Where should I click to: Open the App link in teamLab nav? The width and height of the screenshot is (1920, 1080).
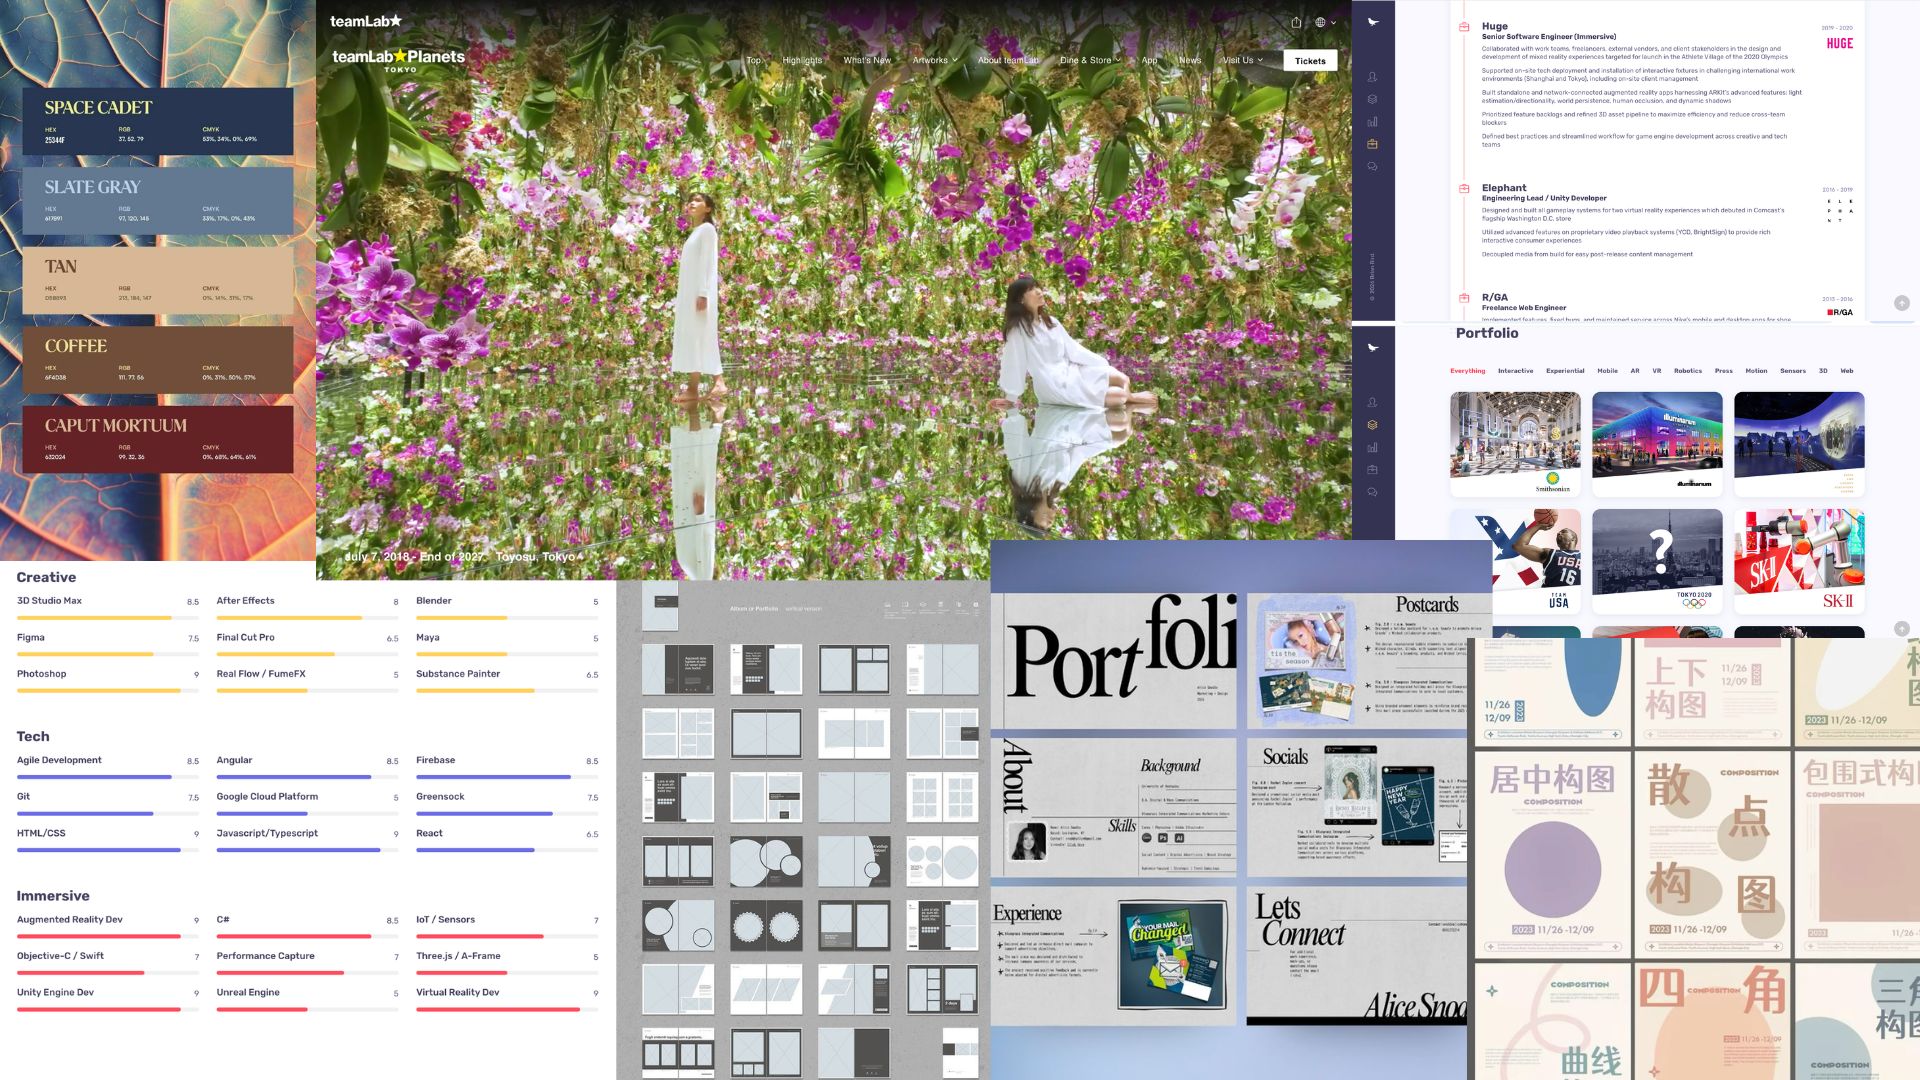[1150, 60]
